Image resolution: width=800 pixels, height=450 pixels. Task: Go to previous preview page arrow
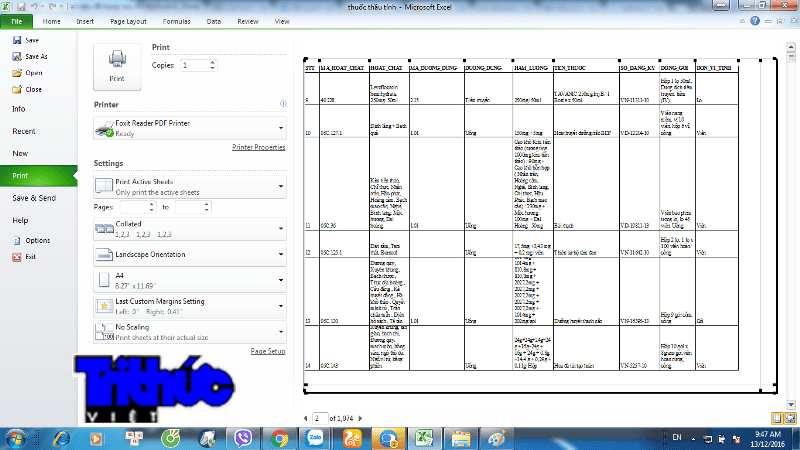point(306,418)
